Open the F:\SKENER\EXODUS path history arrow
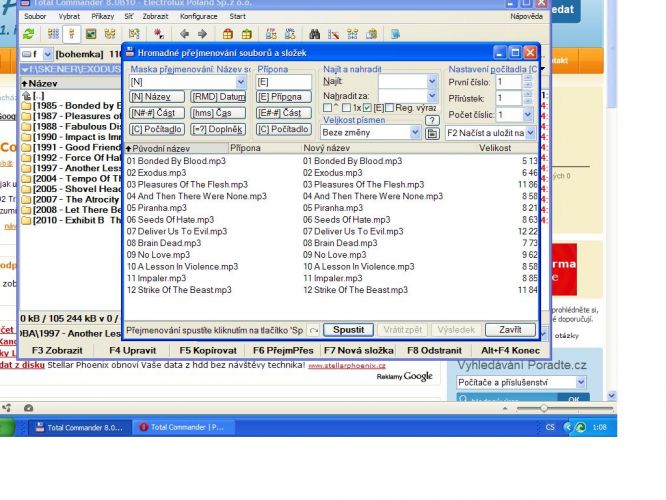 (x=25, y=69)
